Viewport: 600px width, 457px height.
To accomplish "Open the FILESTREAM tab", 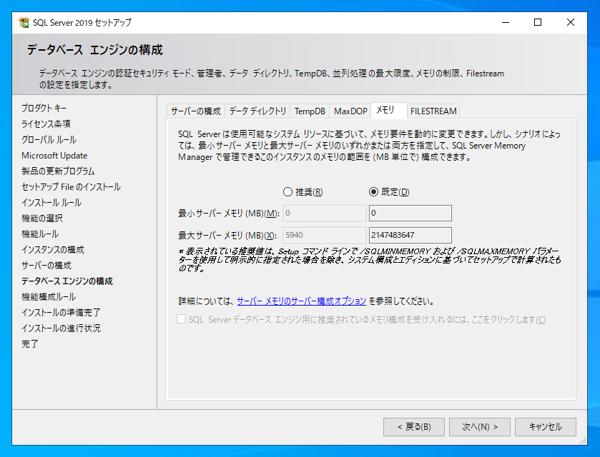I will click(x=433, y=111).
